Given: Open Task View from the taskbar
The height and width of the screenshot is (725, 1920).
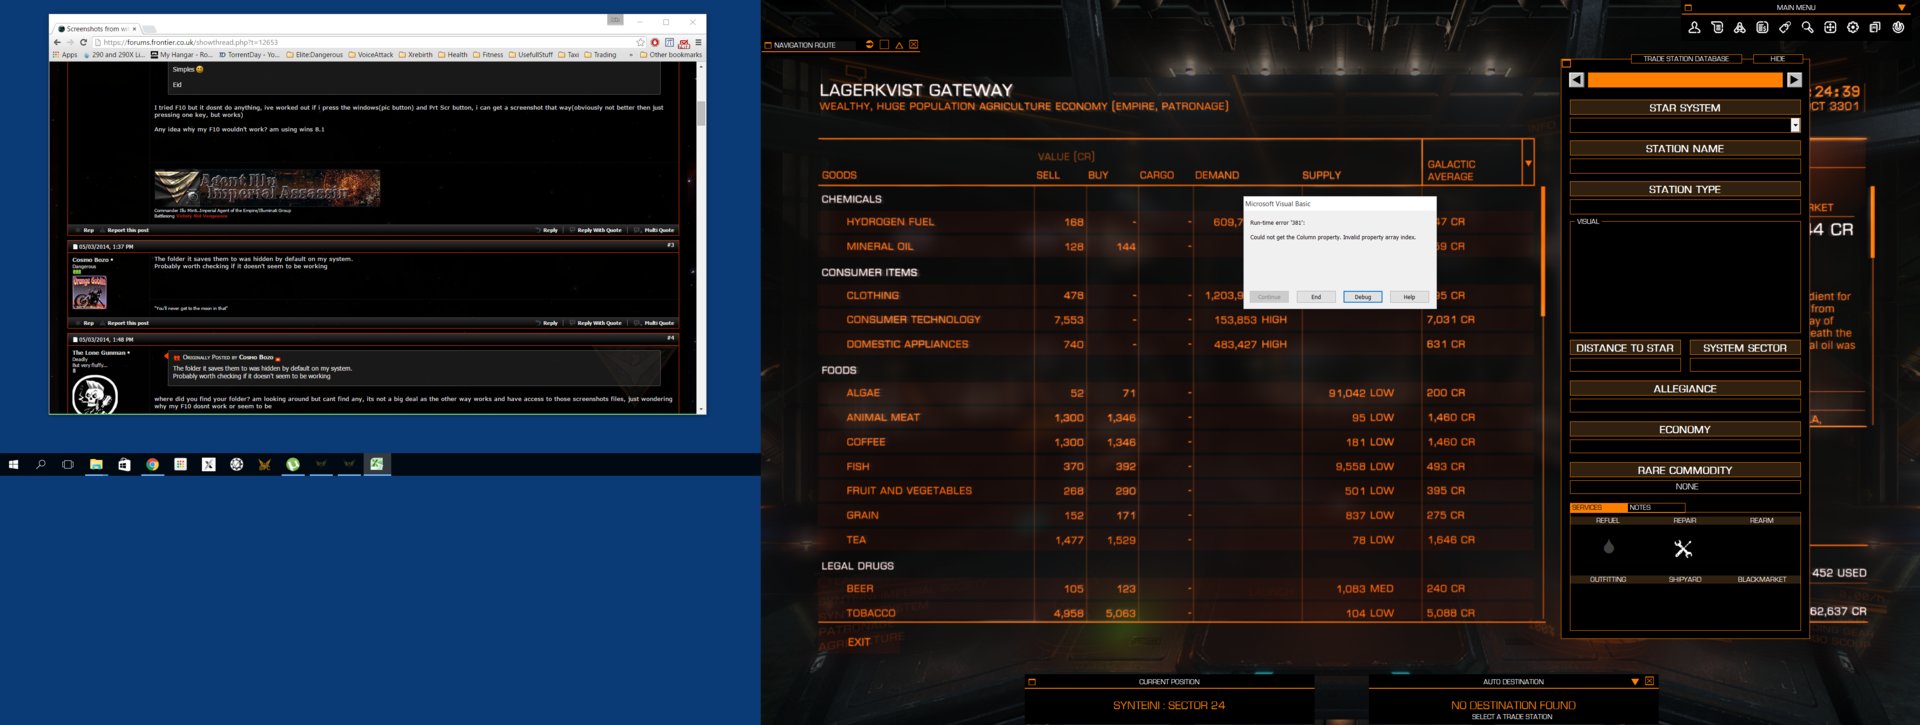Looking at the screenshot, I should [x=68, y=464].
